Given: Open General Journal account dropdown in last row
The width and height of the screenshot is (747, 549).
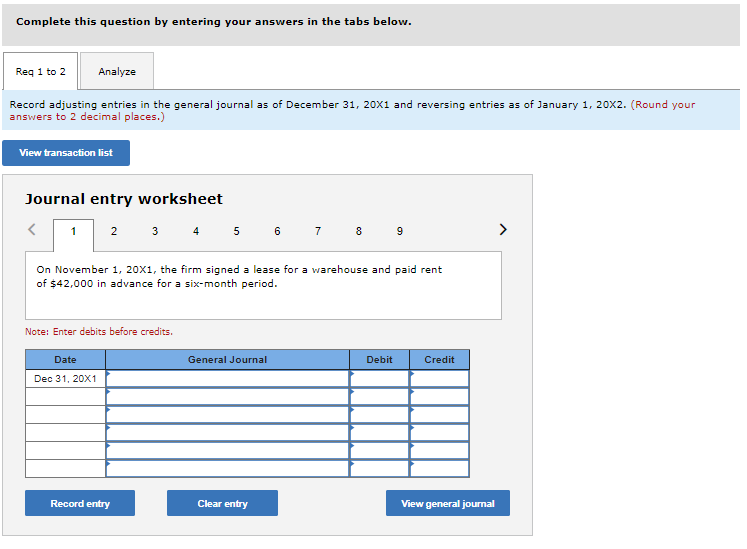Looking at the screenshot, I should pyautogui.click(x=228, y=468).
